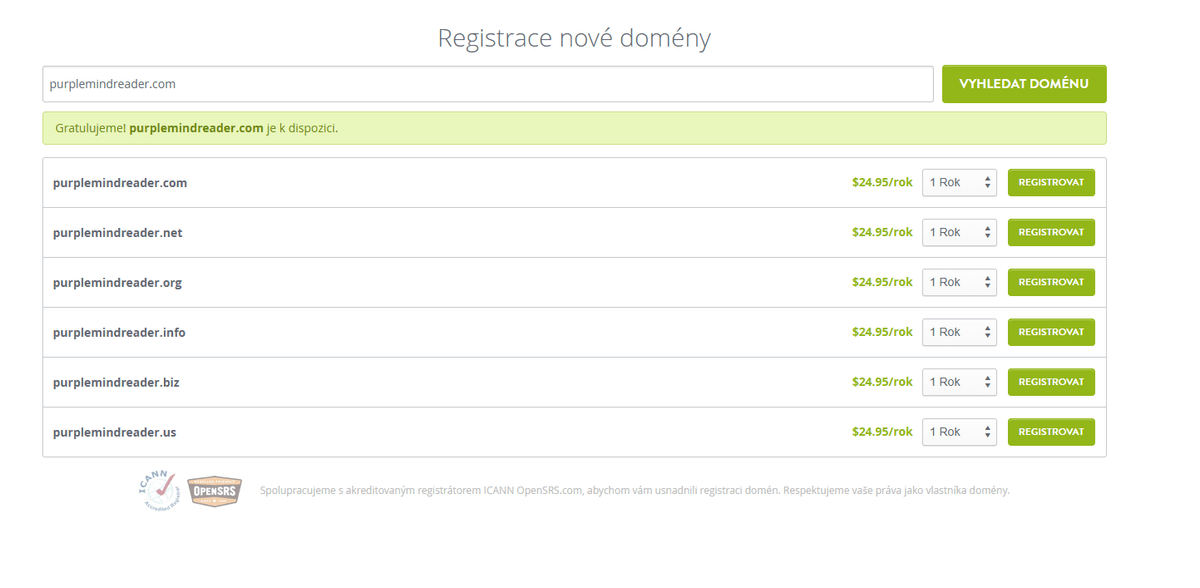Click the $24.95/rok price for .net
The height and width of the screenshot is (588, 1200).
[882, 232]
